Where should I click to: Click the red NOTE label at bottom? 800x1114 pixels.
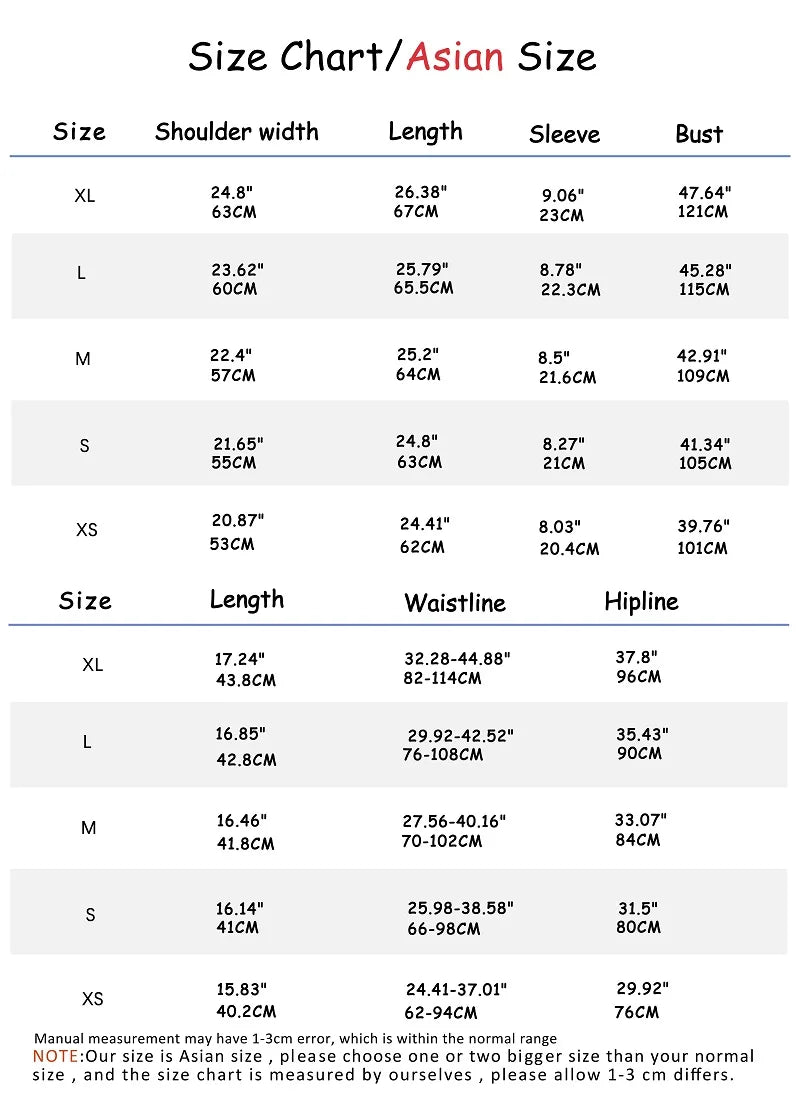(x=55, y=1056)
